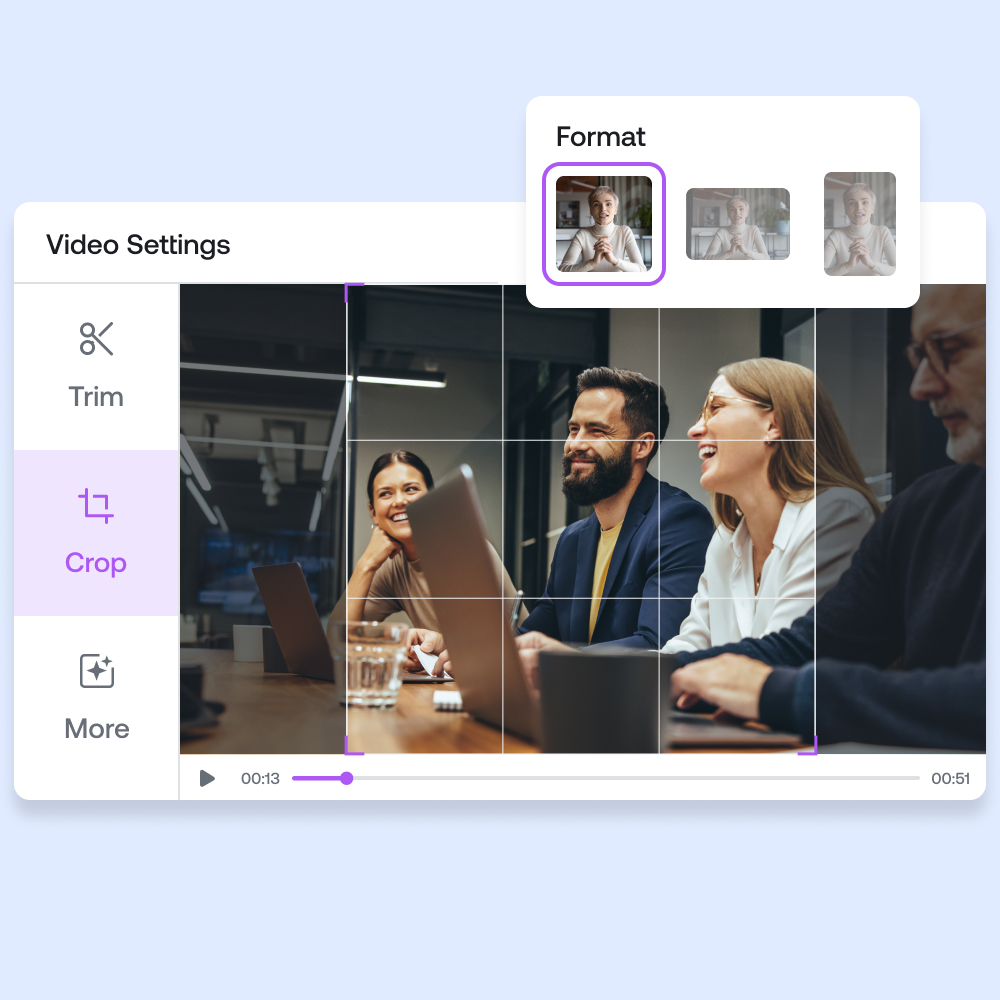Click the purple playhead knob on the timeline

(346, 778)
